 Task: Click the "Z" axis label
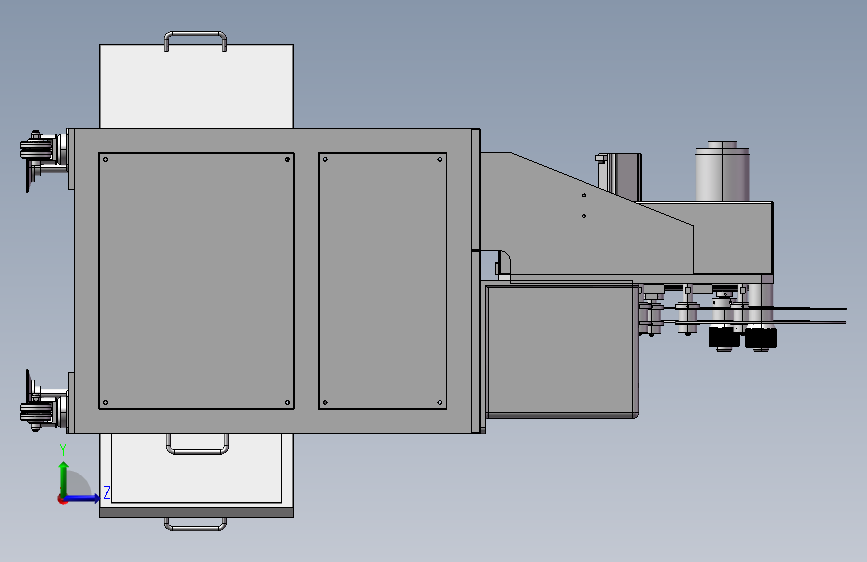tap(107, 493)
